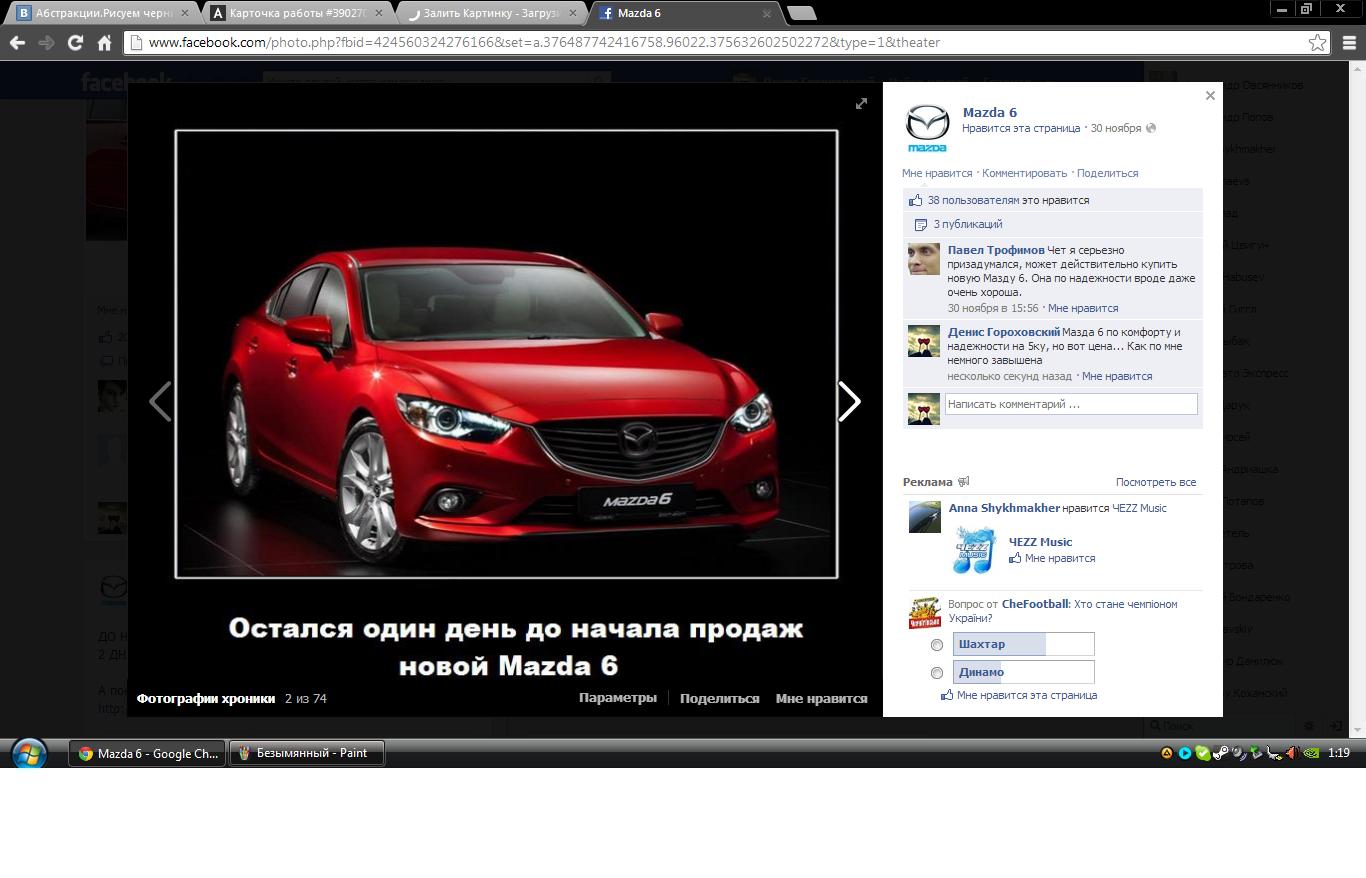Click Mazda page logo avatar
1366x878 pixels.
[x=927, y=127]
